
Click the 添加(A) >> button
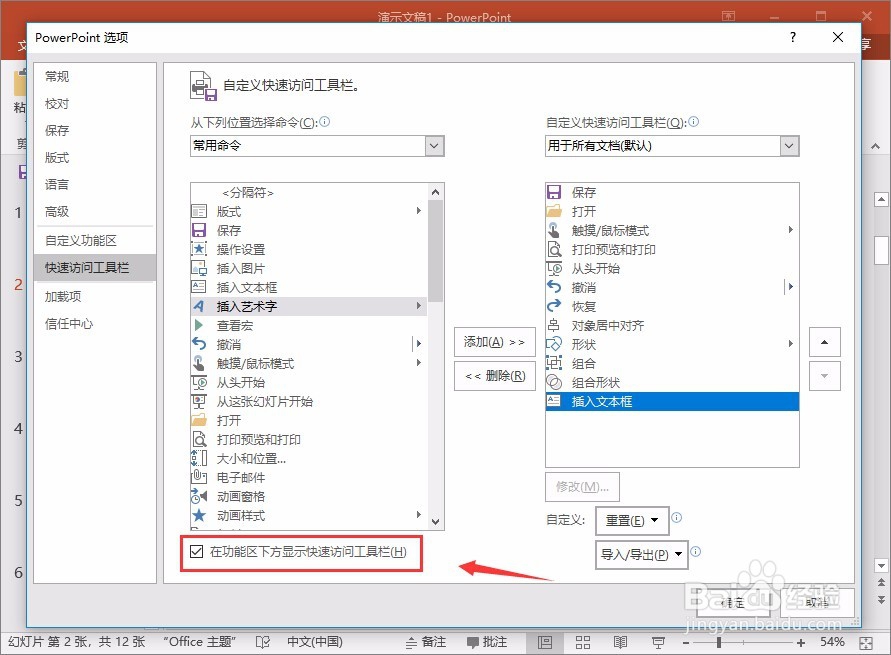[494, 342]
